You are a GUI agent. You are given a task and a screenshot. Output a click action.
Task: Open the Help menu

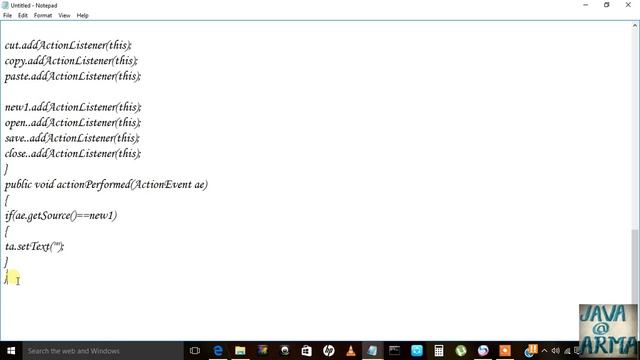pyautogui.click(x=82, y=16)
